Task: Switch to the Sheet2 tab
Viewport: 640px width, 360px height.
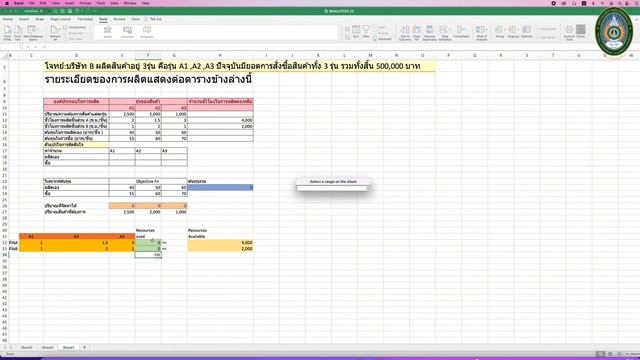Action: click(x=27, y=347)
